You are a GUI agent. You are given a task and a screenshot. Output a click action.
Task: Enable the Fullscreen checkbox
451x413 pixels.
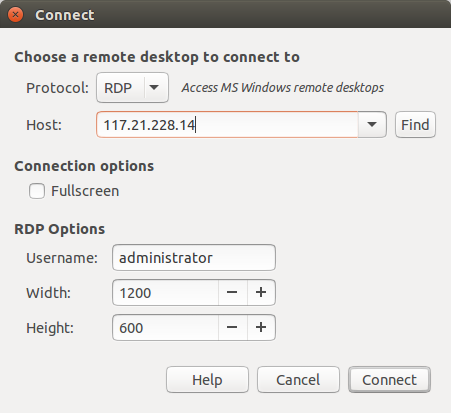(37, 191)
